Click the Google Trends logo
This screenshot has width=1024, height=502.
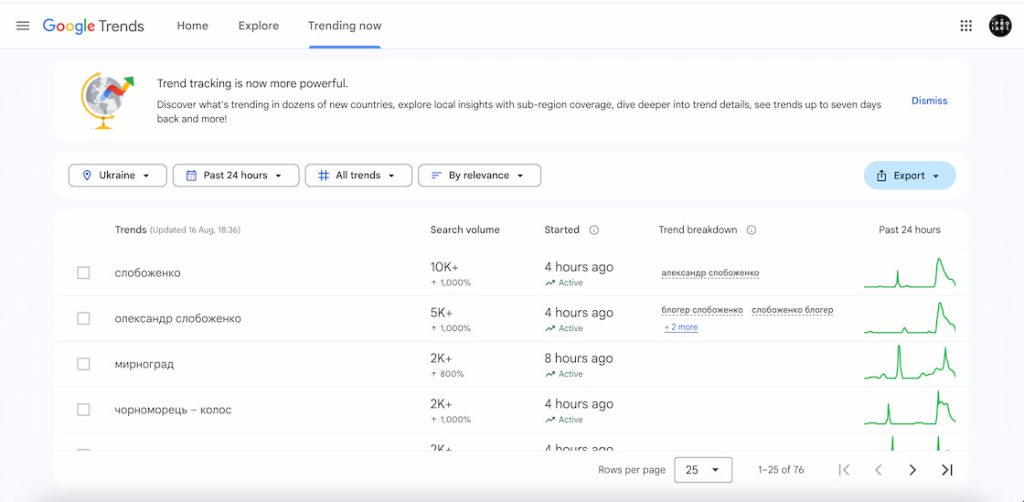[93, 26]
